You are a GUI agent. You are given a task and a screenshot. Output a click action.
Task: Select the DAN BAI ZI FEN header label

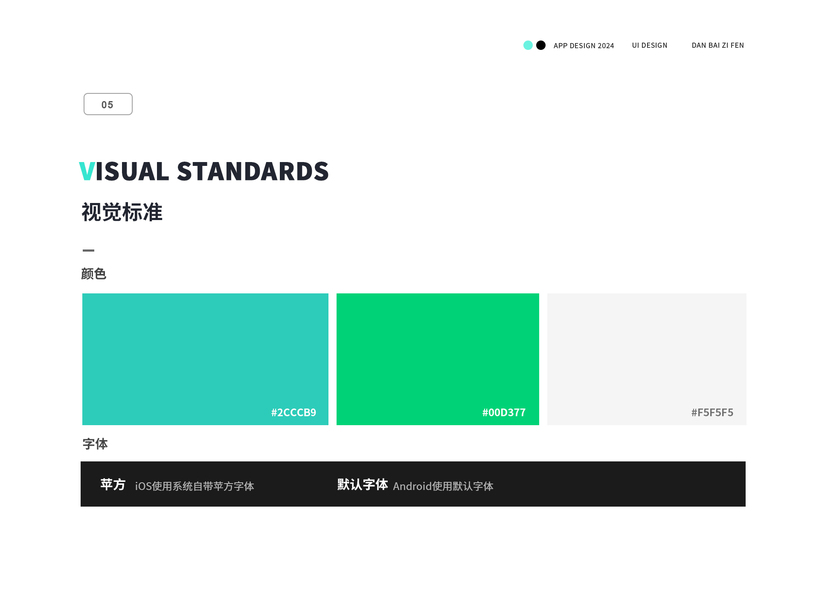[718, 45]
